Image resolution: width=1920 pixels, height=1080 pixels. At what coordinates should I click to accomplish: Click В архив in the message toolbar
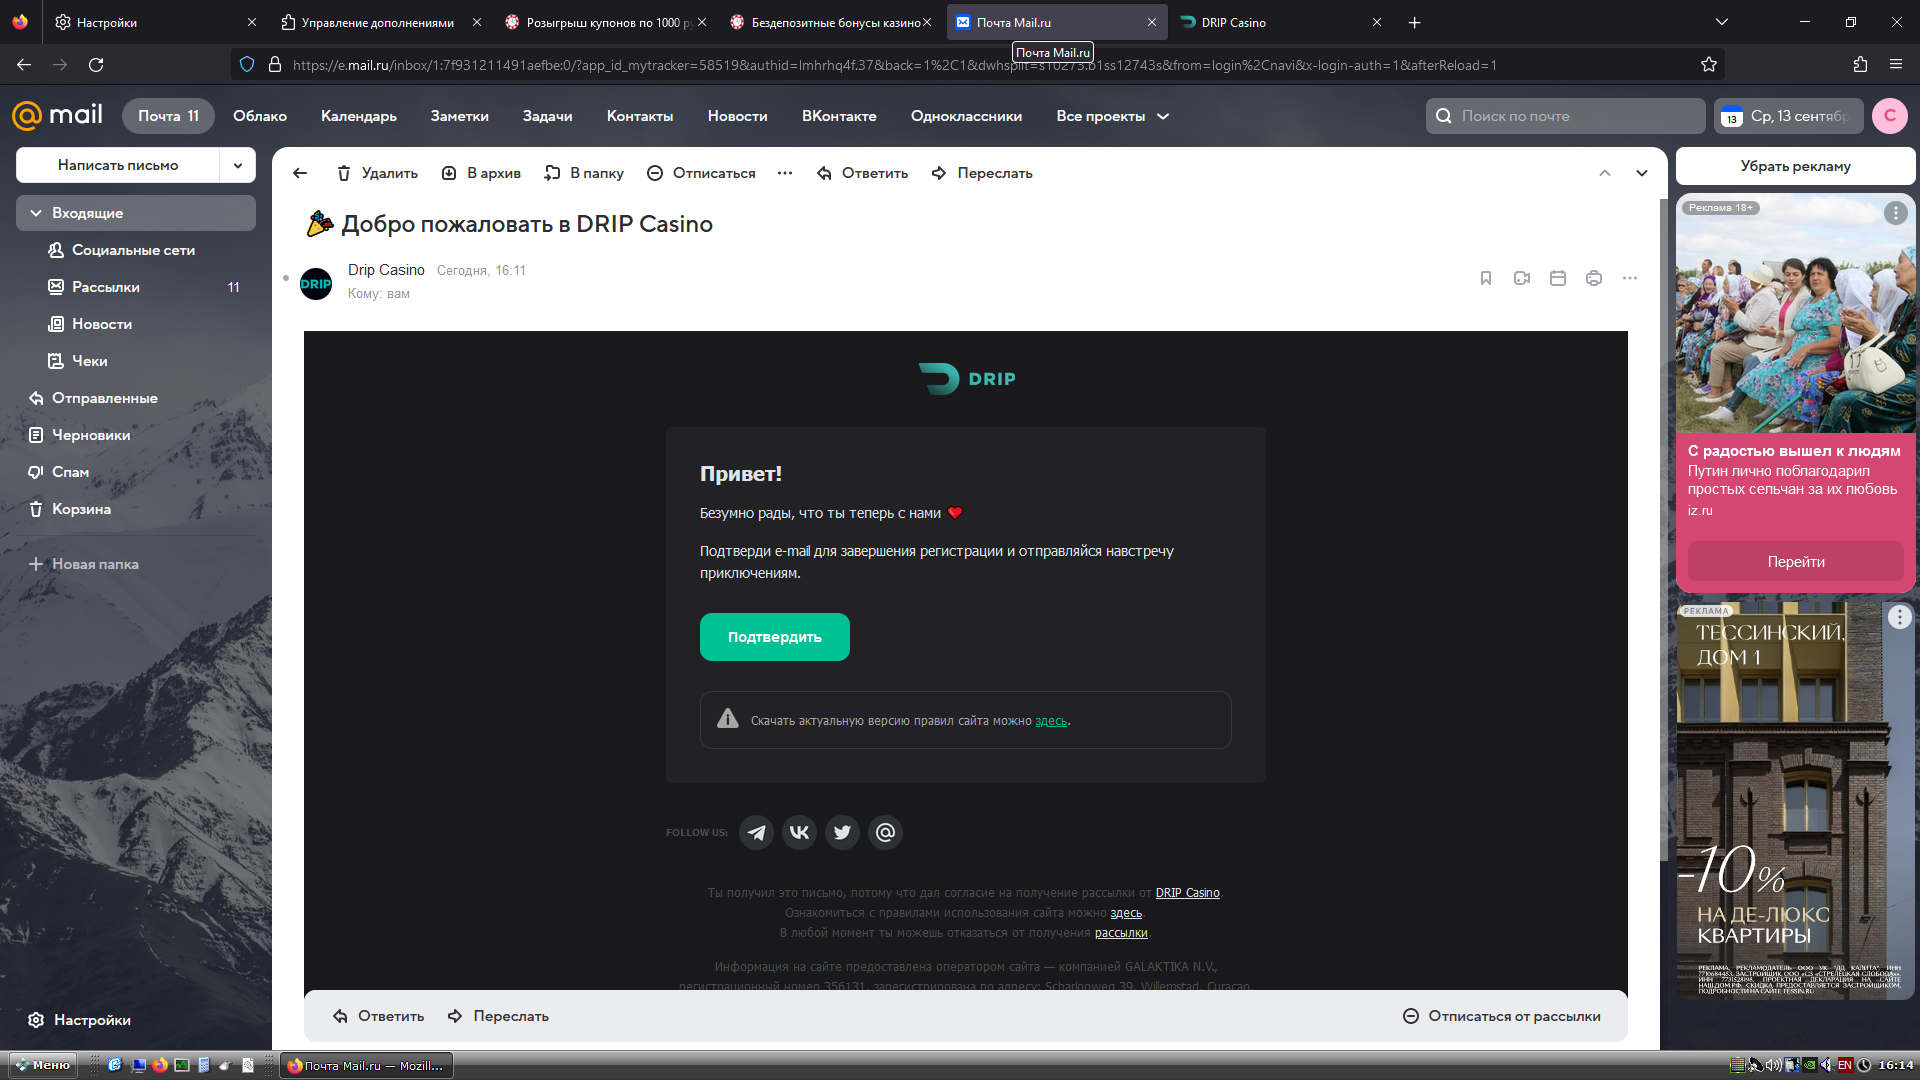tap(481, 173)
